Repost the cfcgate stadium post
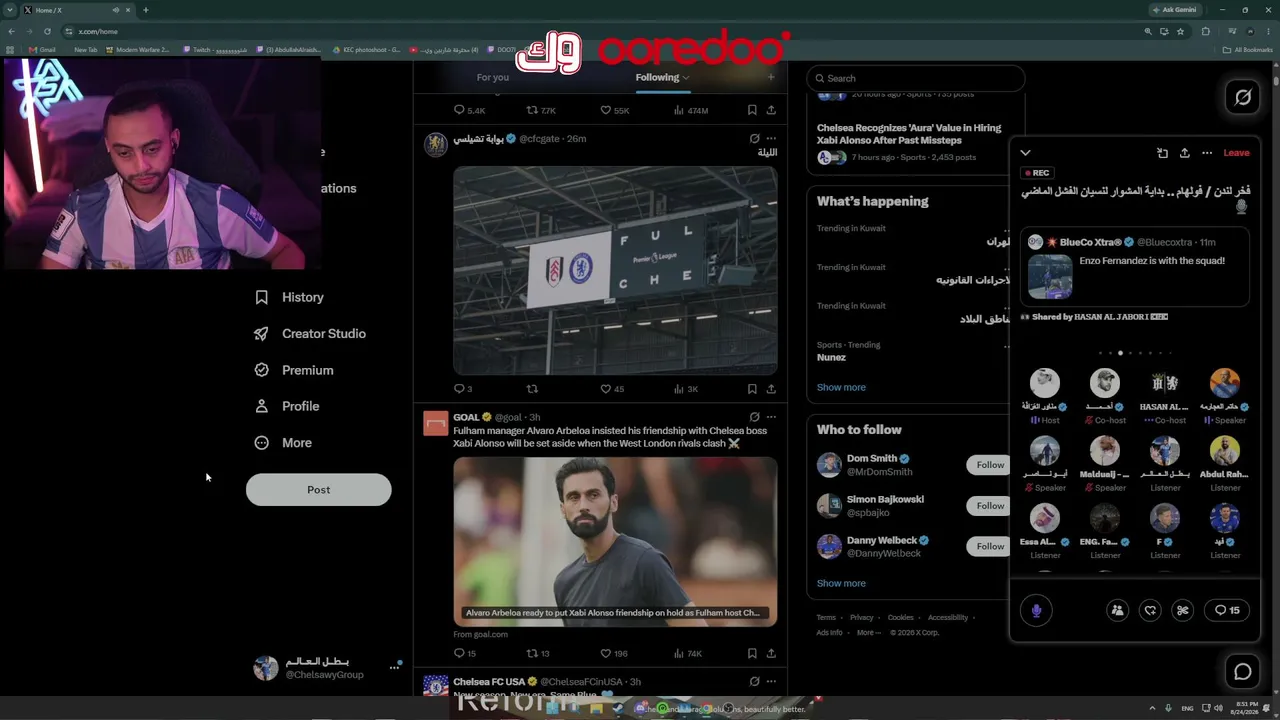The height and width of the screenshot is (720, 1280). tap(532, 389)
